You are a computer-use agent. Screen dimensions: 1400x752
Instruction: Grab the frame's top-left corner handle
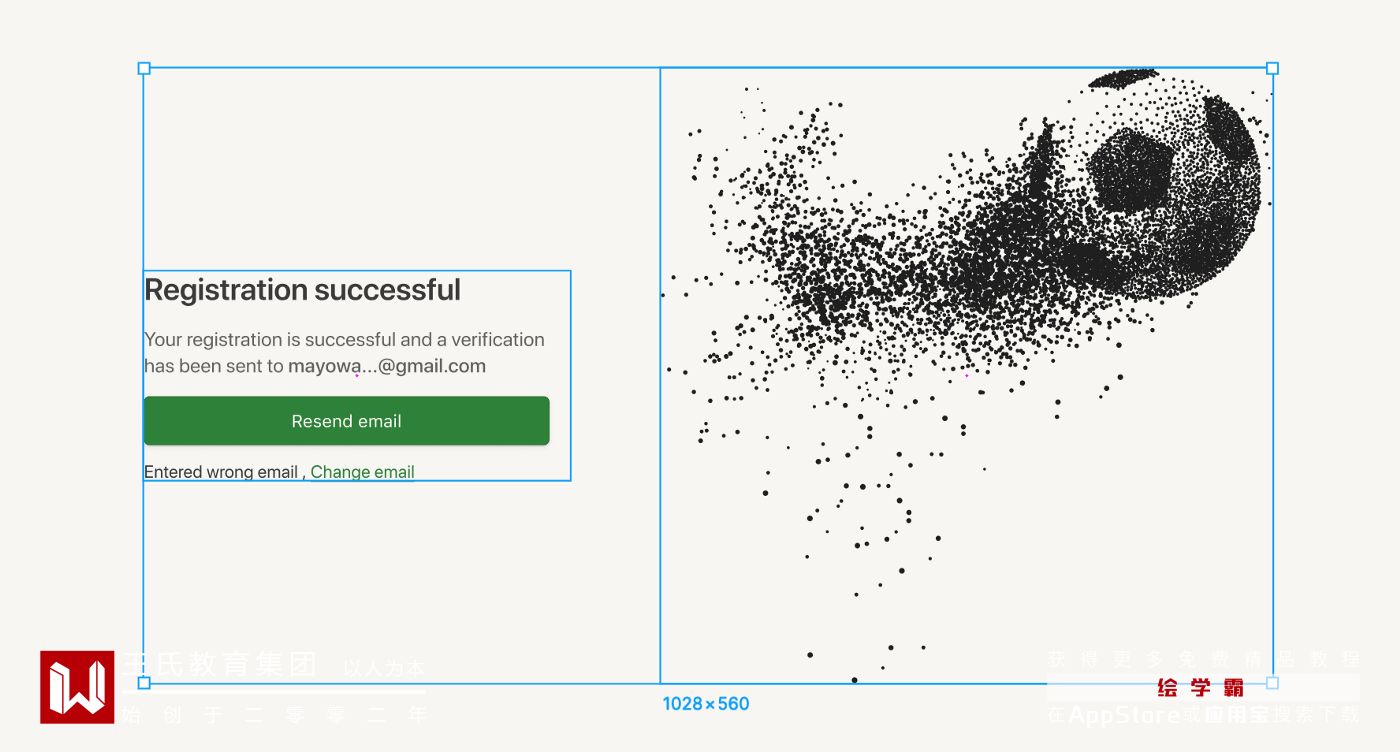click(x=144, y=68)
